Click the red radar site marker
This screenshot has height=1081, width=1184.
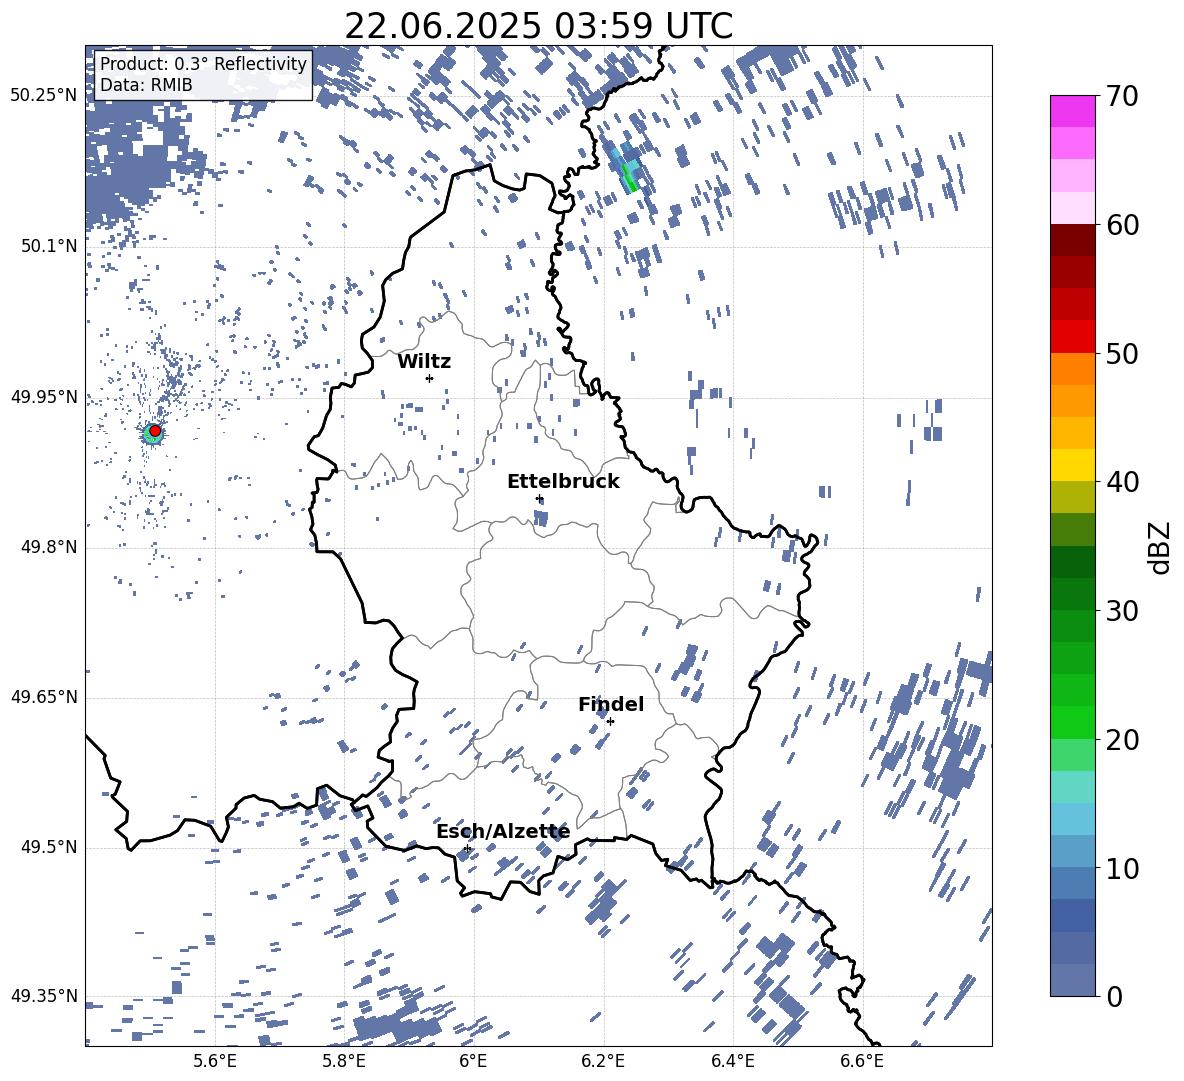tap(155, 431)
